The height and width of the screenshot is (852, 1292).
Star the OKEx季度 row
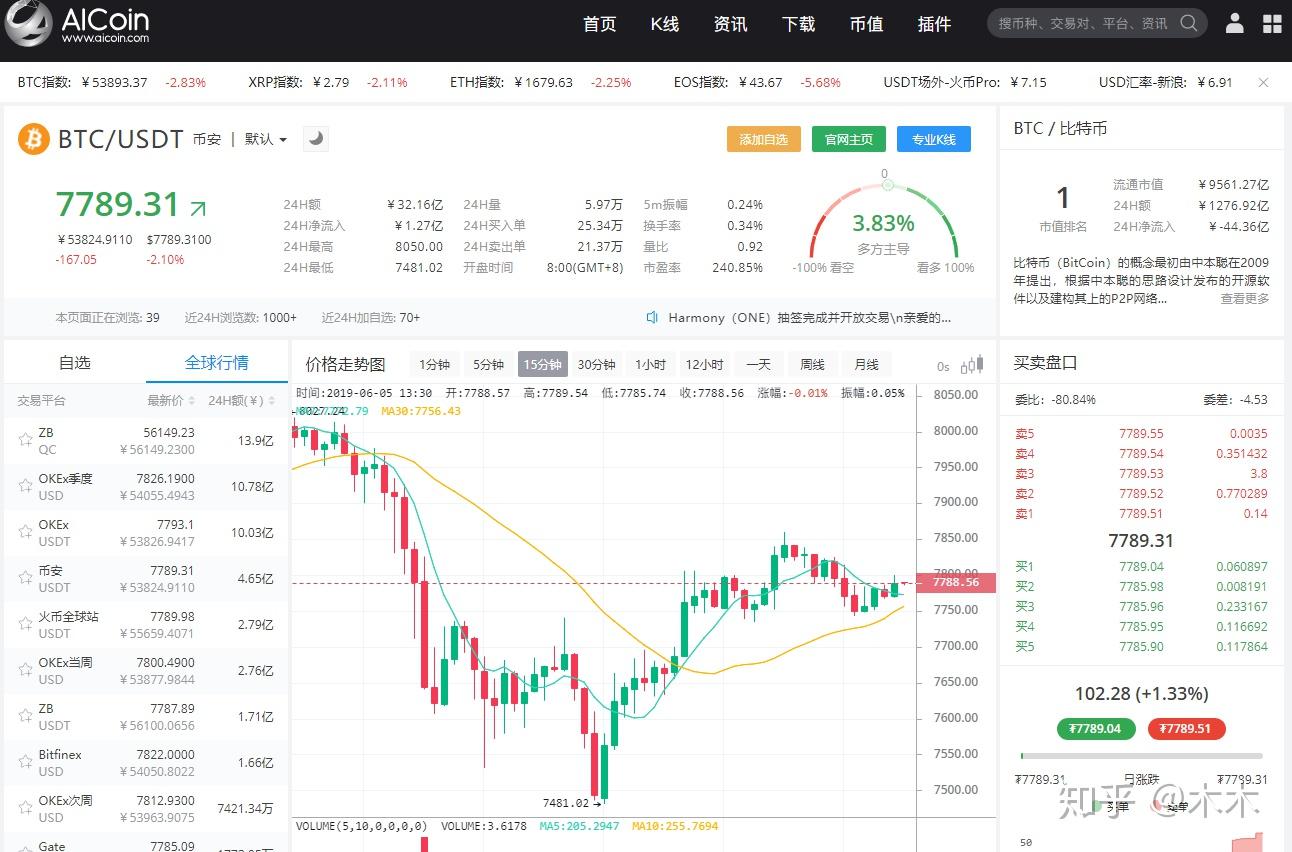[26, 486]
